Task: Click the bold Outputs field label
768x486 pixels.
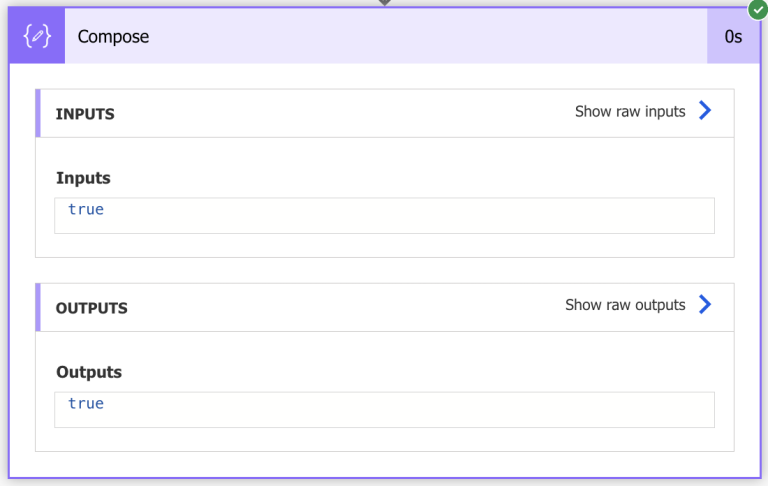Action: (x=89, y=372)
